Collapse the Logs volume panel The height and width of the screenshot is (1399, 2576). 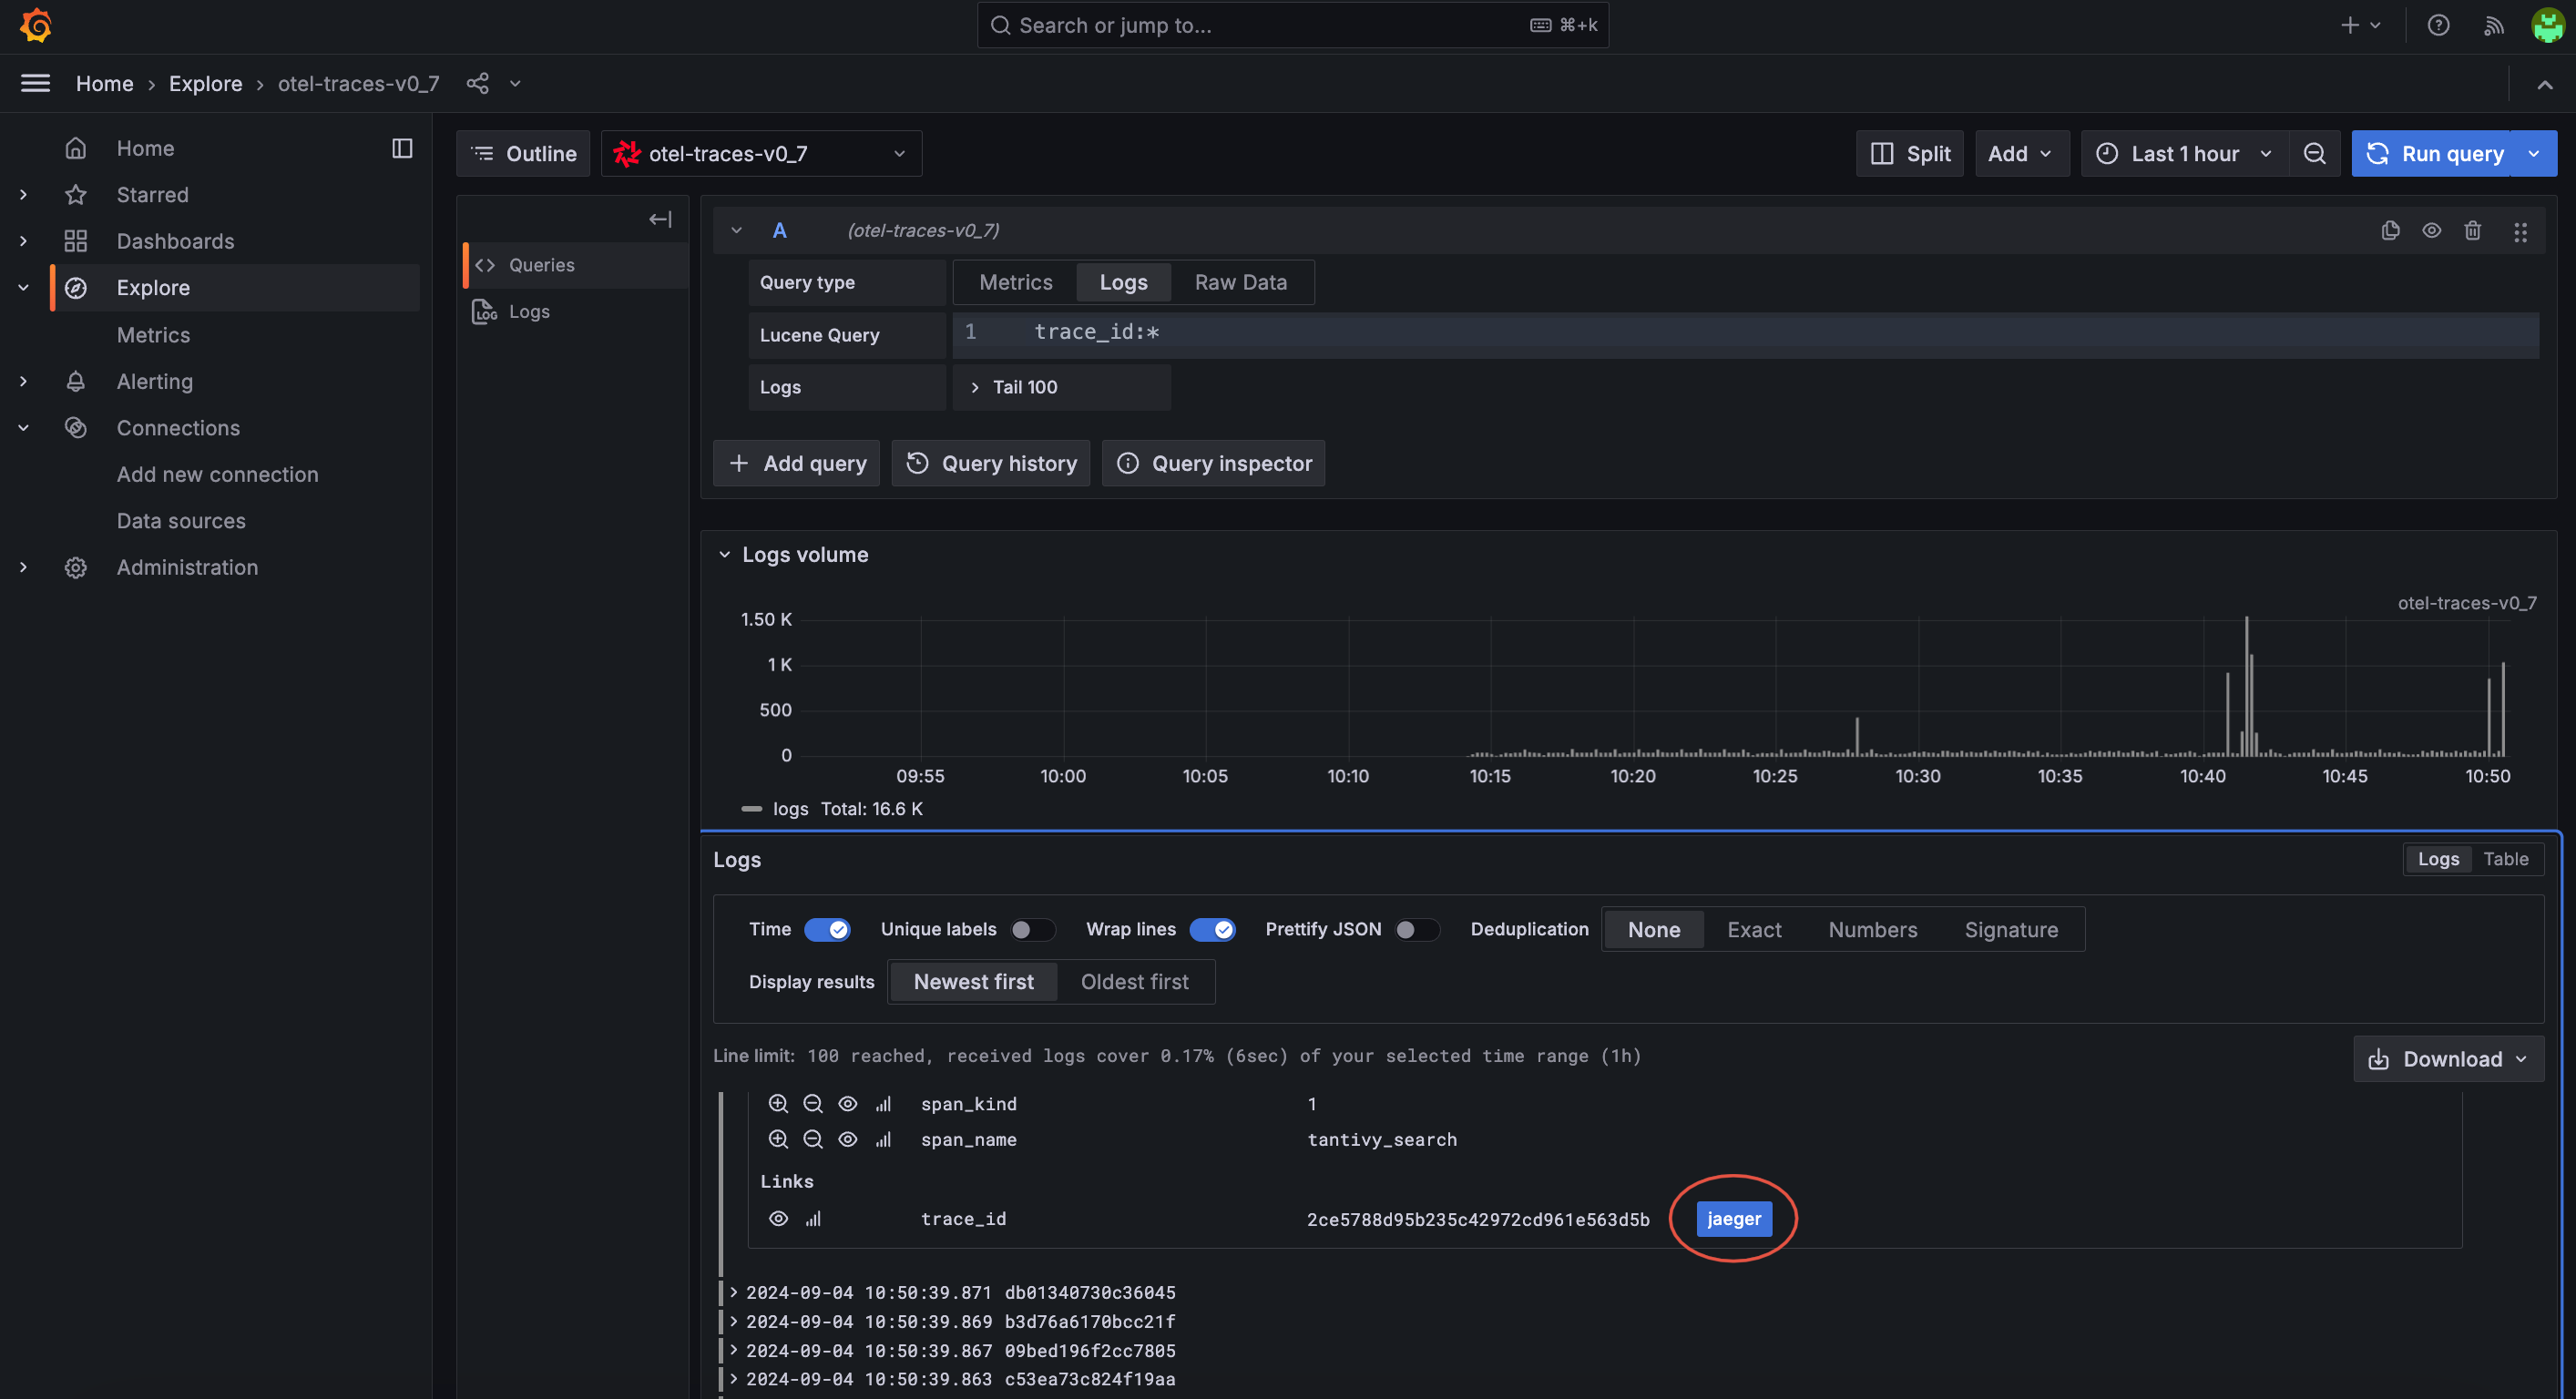click(x=724, y=555)
